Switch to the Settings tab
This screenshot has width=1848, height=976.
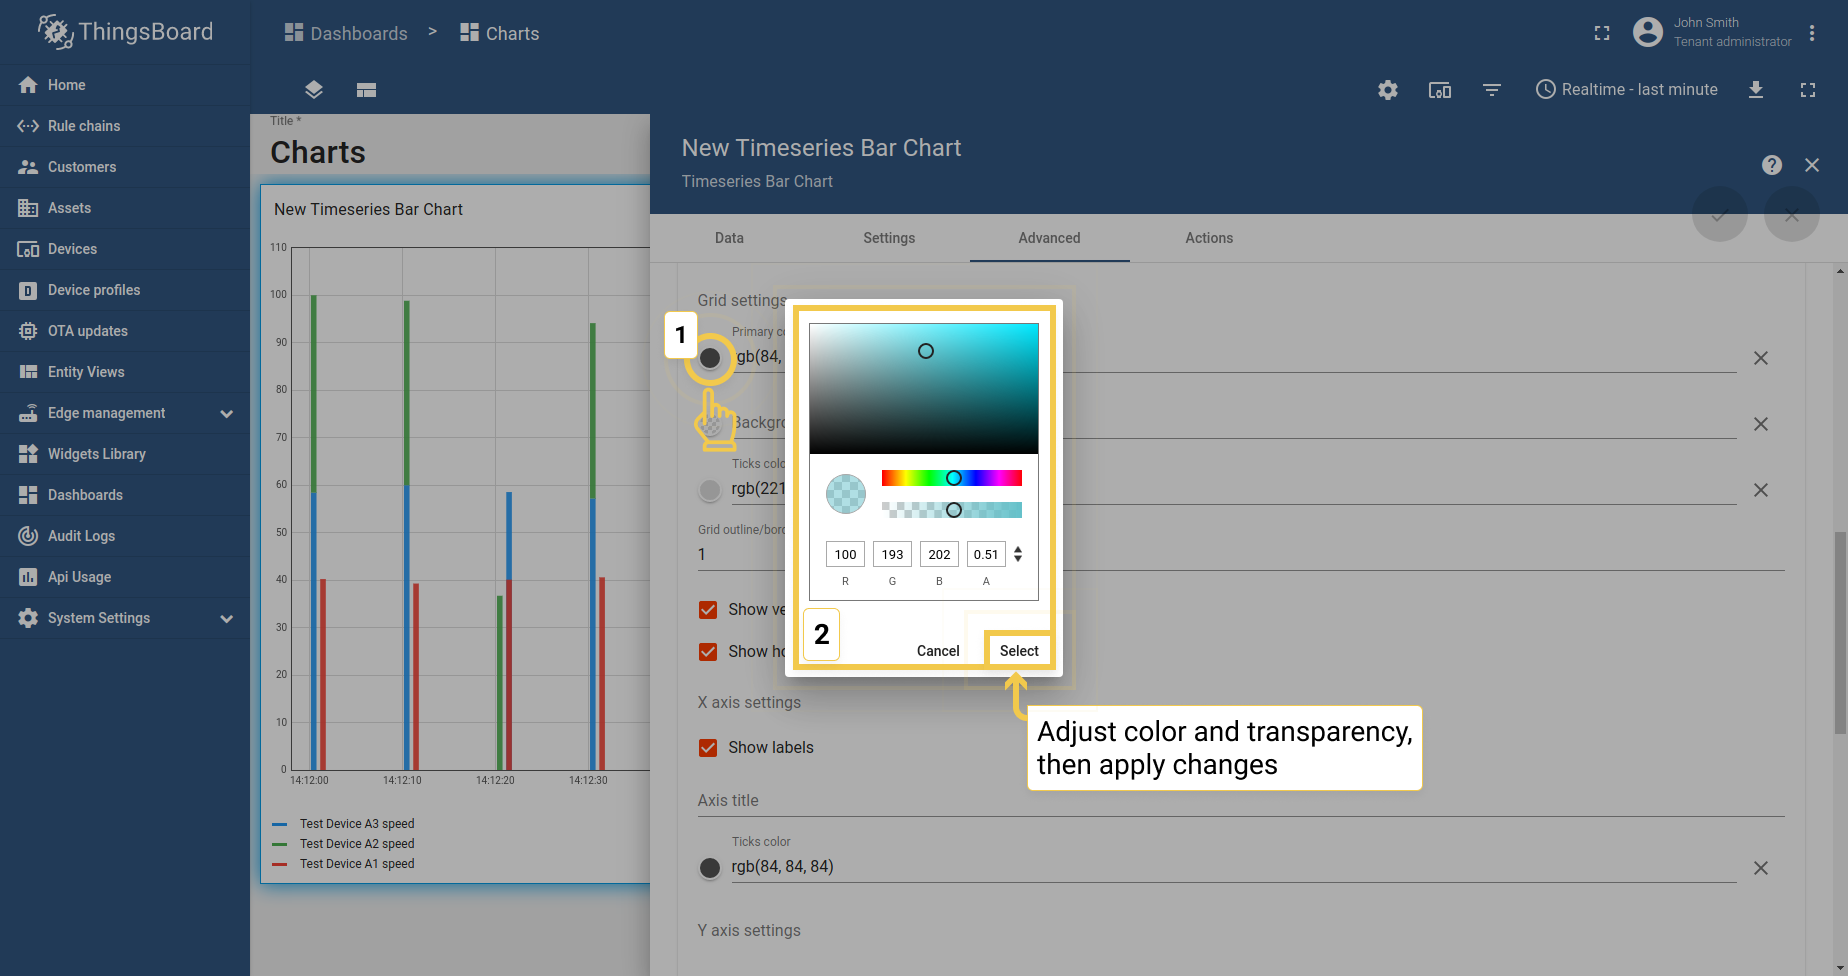coord(889,238)
